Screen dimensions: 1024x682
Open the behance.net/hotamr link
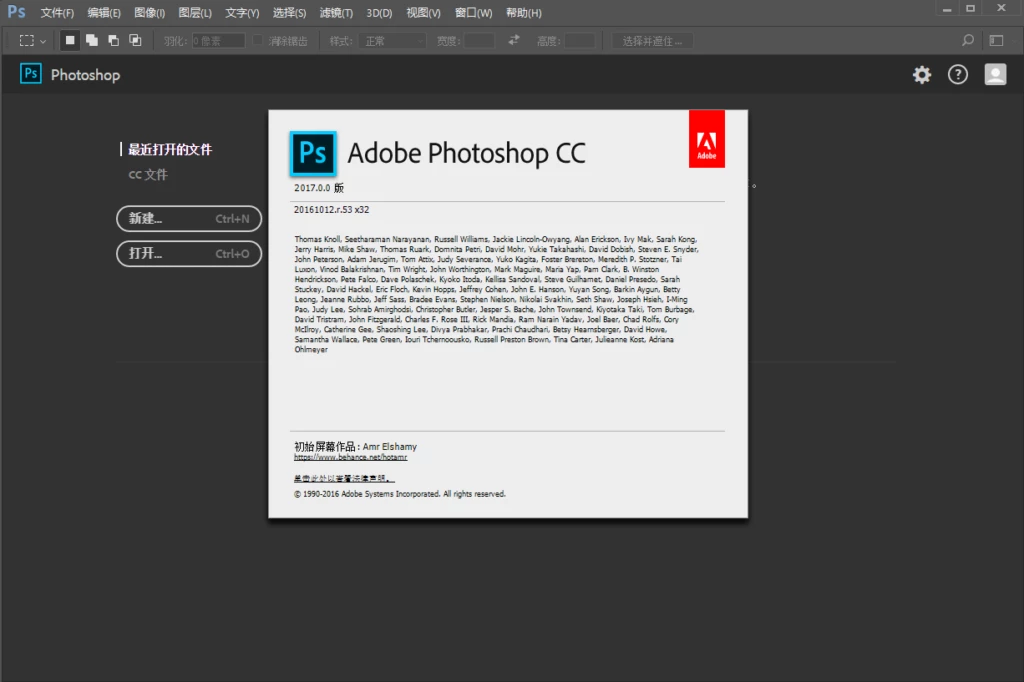351,457
